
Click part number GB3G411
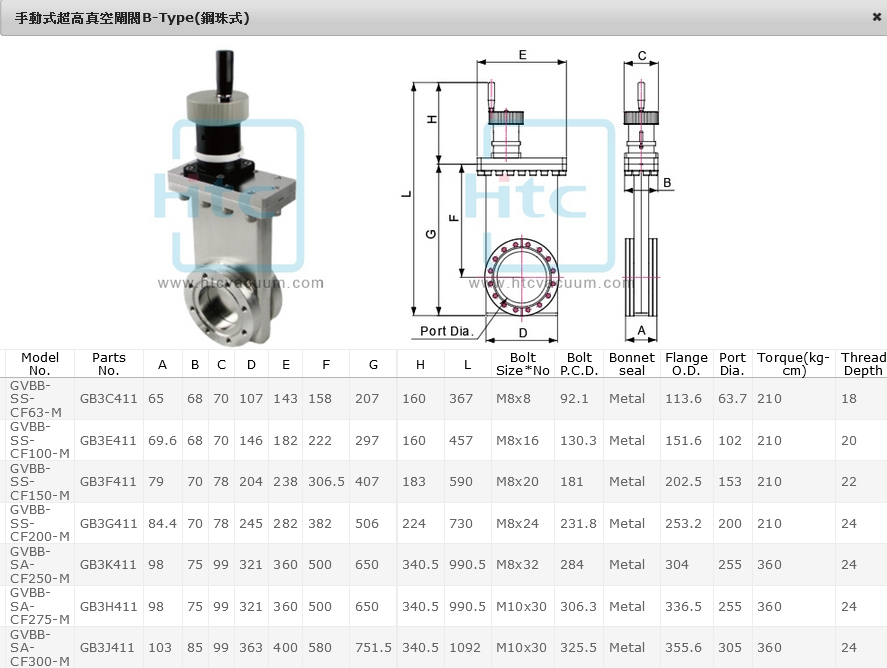pos(109,523)
